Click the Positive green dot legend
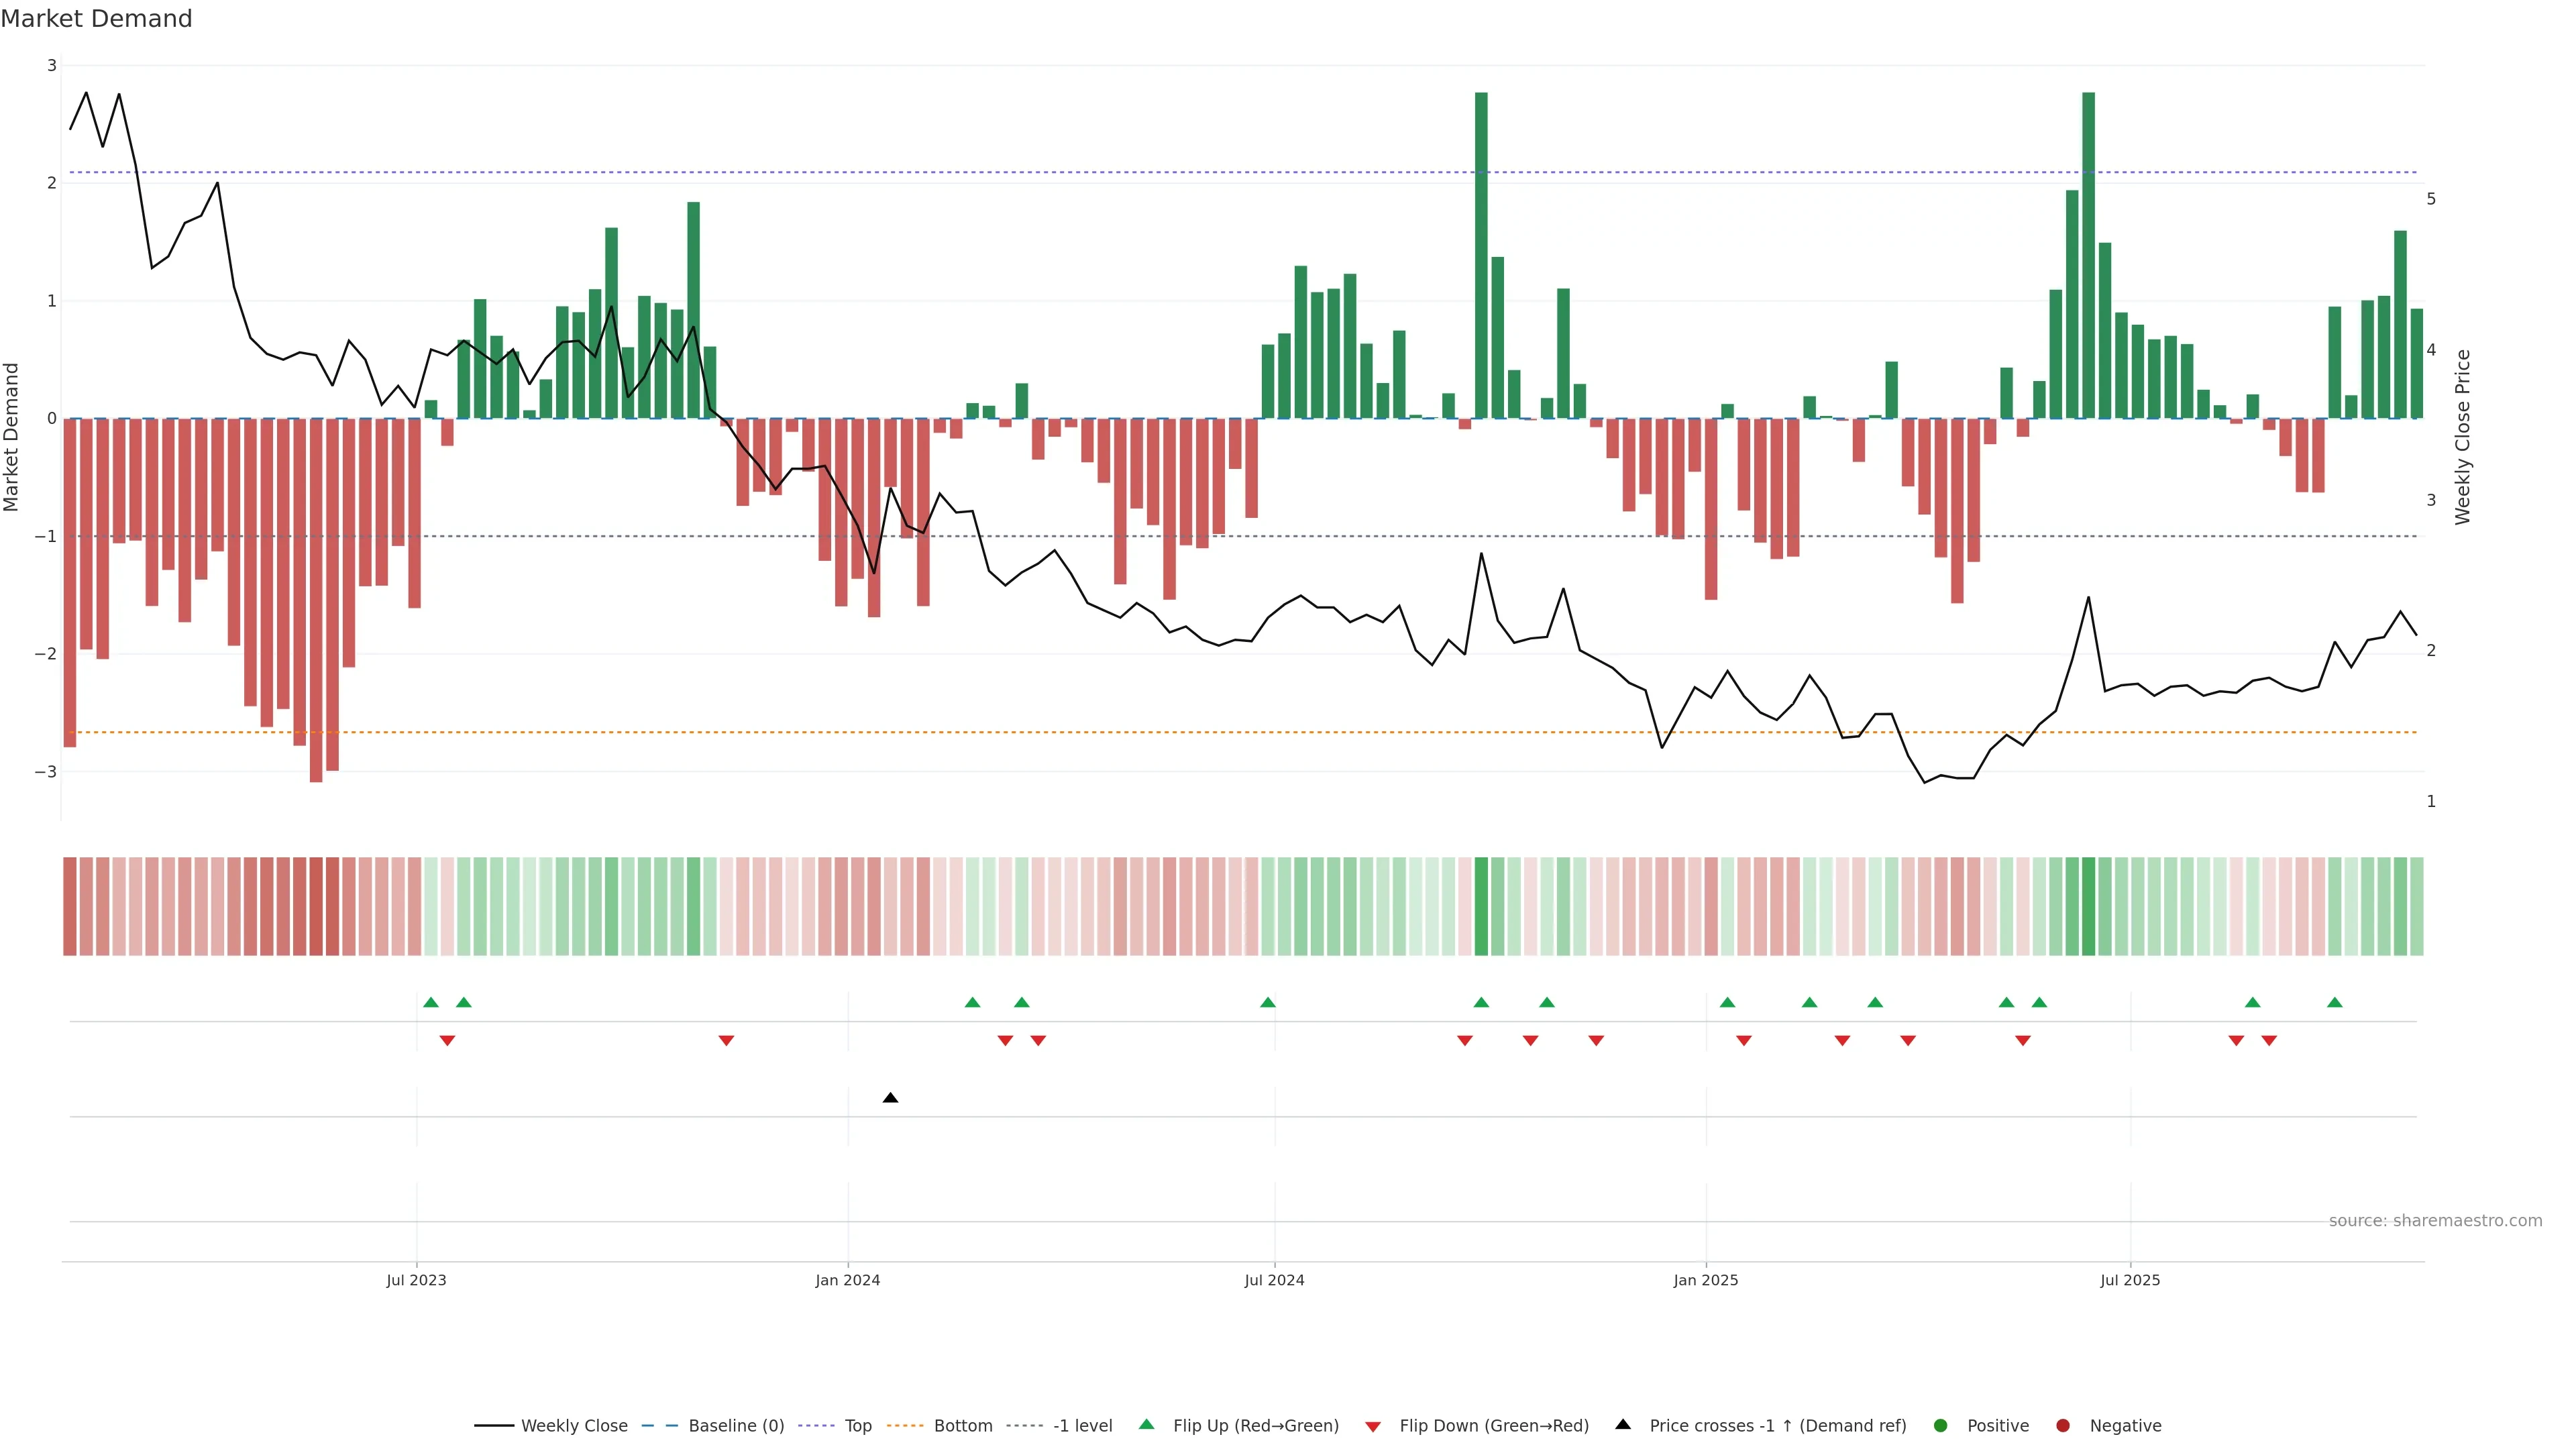The width and height of the screenshot is (2576, 1449). tap(1996, 1425)
